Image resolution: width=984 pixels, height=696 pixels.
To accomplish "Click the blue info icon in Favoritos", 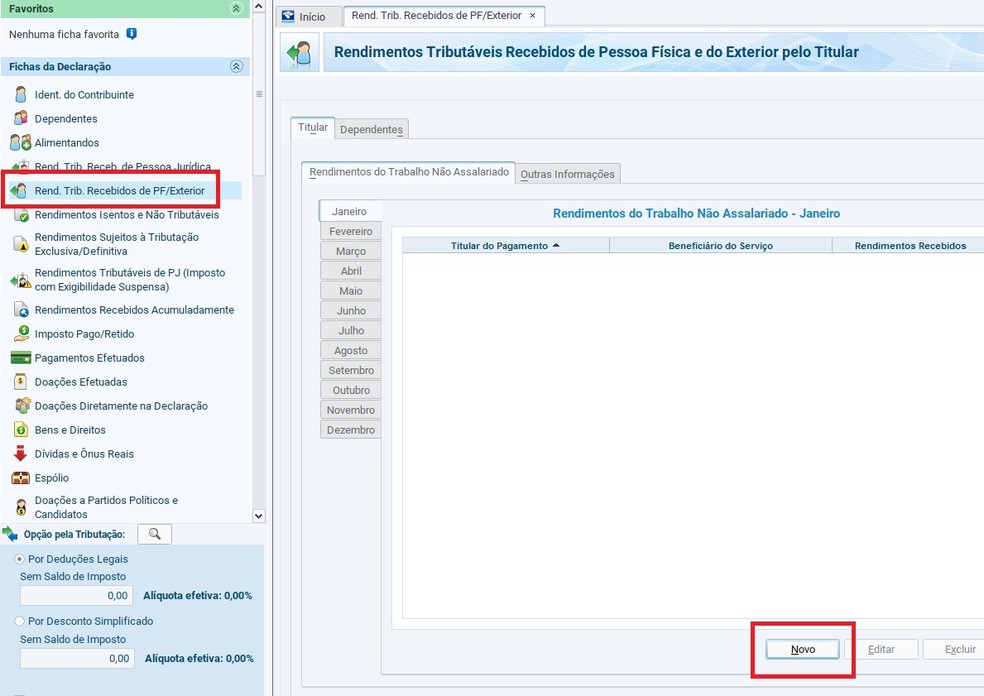I will coord(132,34).
